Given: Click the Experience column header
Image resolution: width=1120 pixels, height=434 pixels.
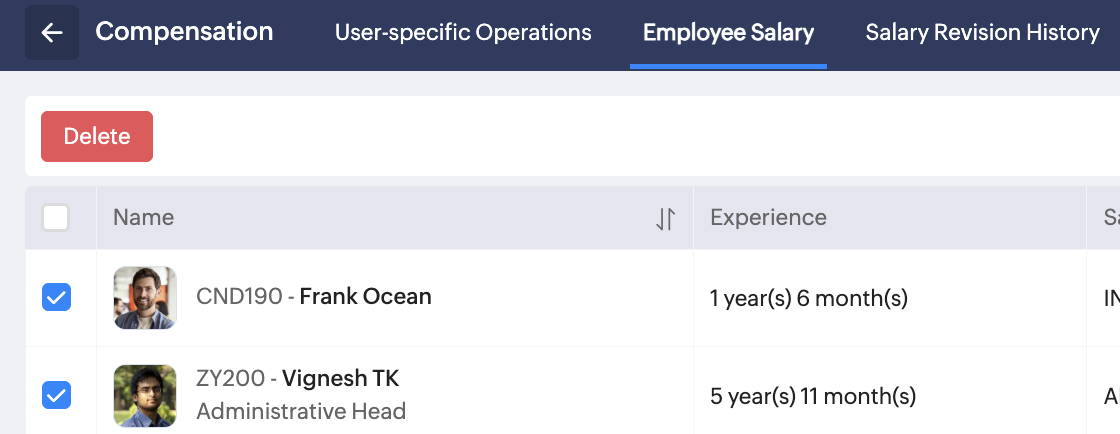Looking at the screenshot, I should [x=768, y=218].
